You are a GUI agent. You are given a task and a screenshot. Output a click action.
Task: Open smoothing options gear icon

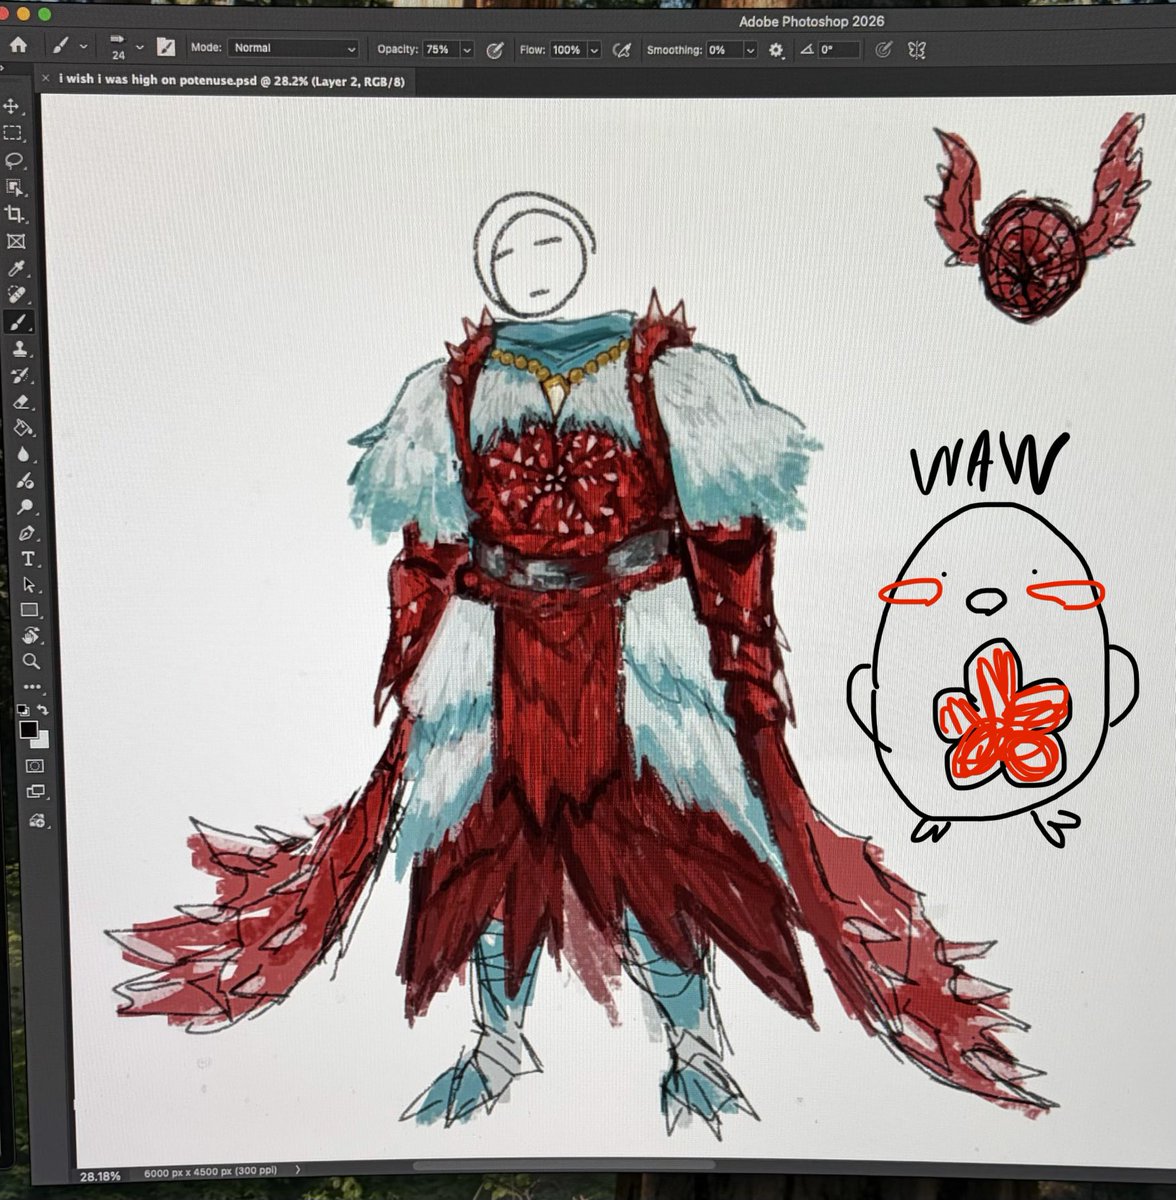(776, 49)
